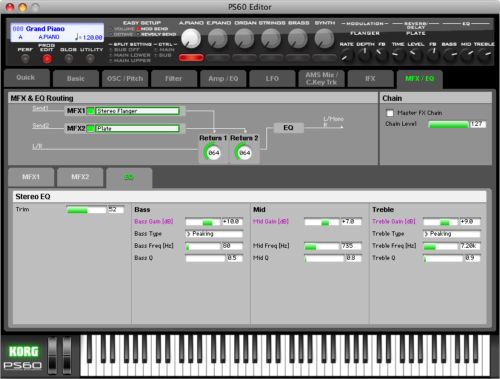Click the Chain Level value field 127
This screenshot has height=379, width=500.
[478, 124]
